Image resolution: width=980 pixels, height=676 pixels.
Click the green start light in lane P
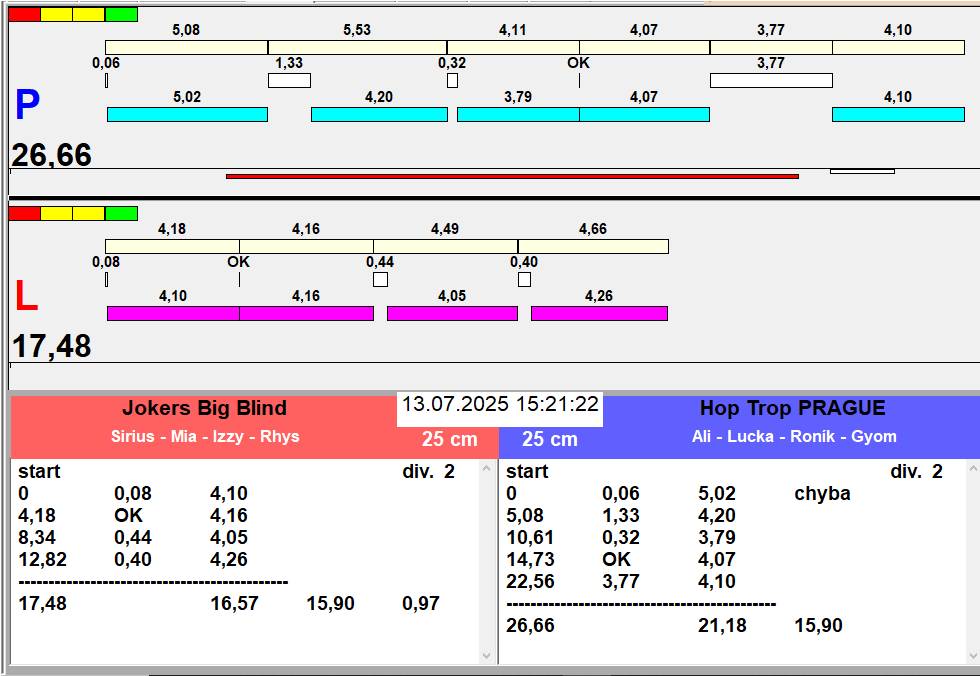click(121, 14)
